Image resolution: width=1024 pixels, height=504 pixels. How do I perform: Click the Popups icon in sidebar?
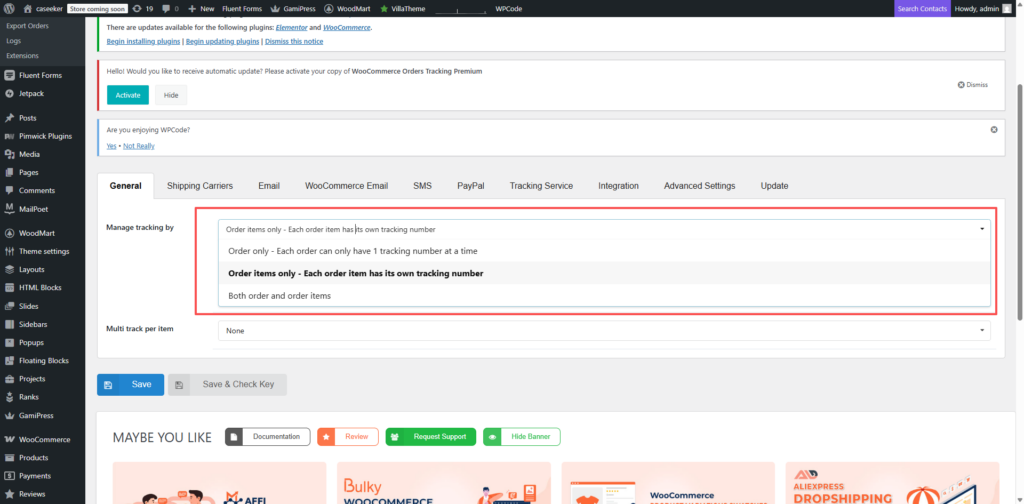(9, 342)
